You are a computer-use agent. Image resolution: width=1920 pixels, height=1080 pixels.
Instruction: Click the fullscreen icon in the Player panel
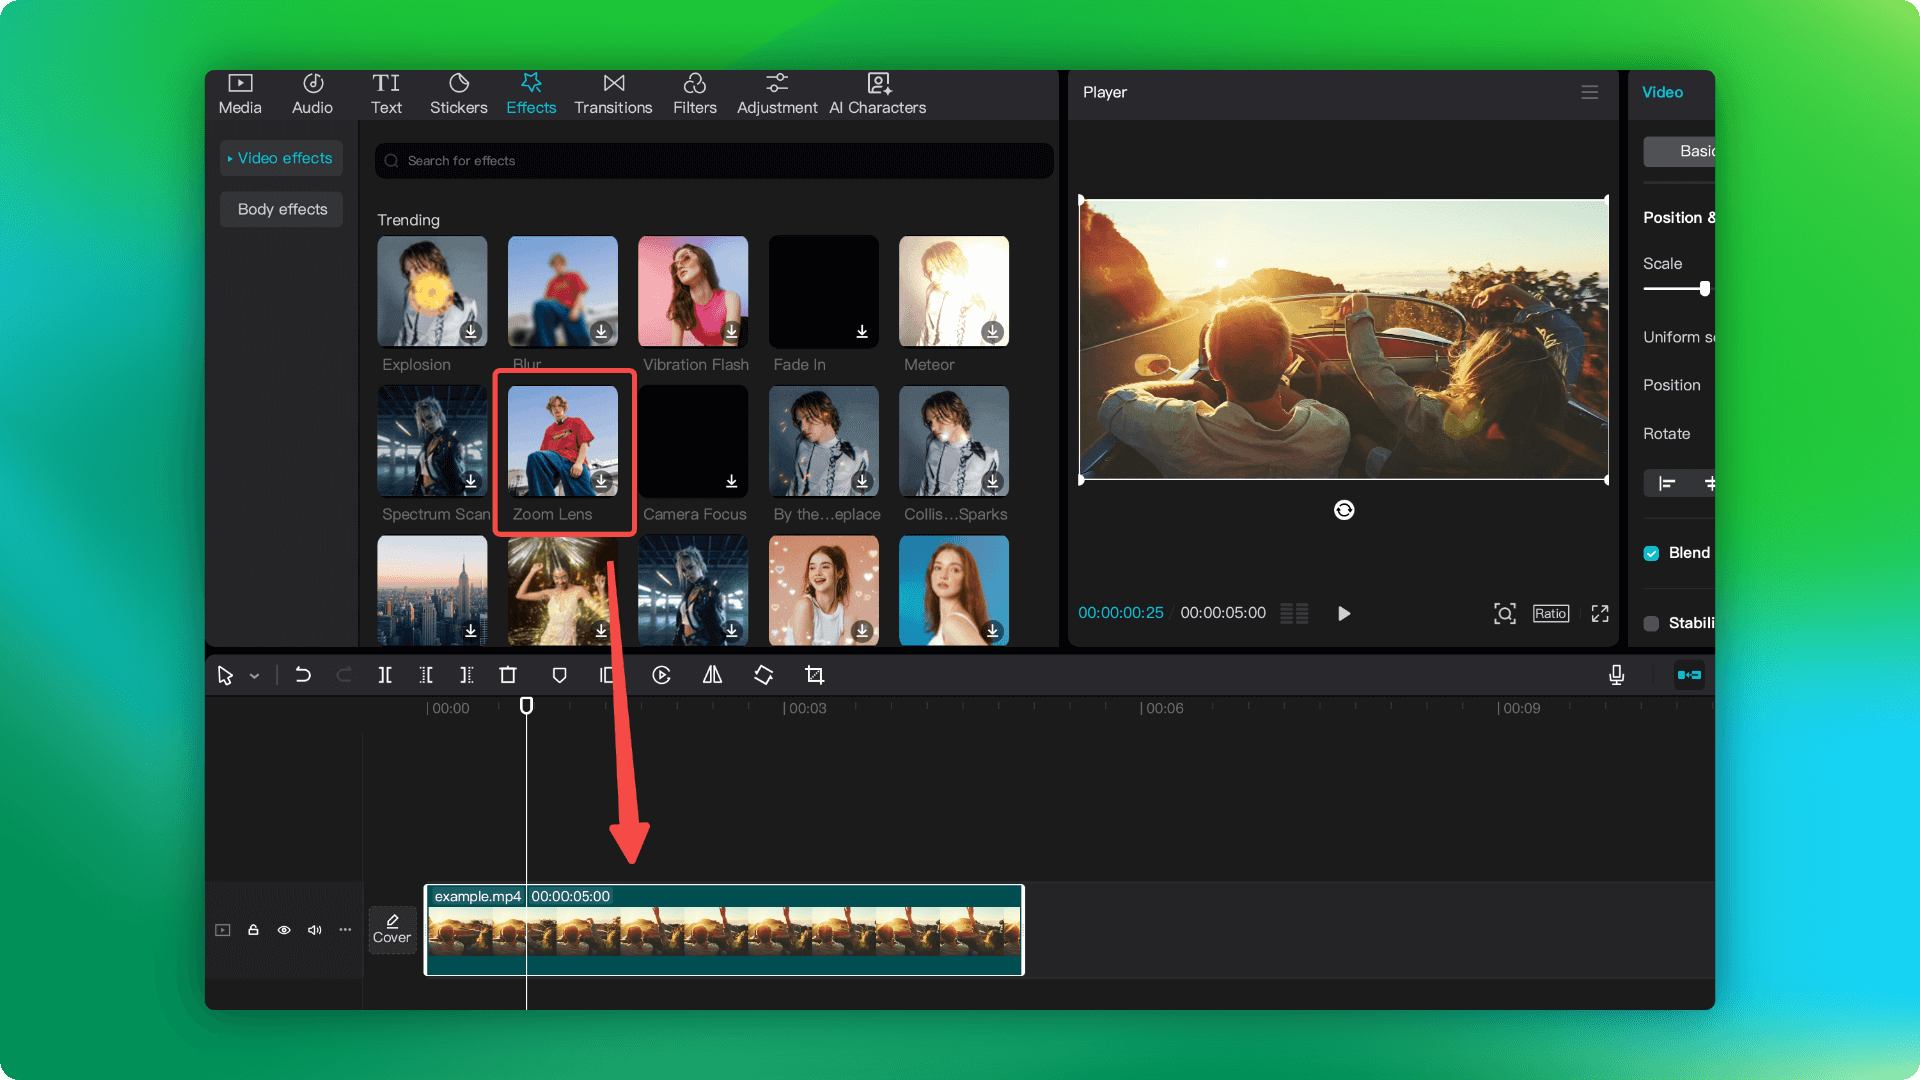coord(1599,613)
